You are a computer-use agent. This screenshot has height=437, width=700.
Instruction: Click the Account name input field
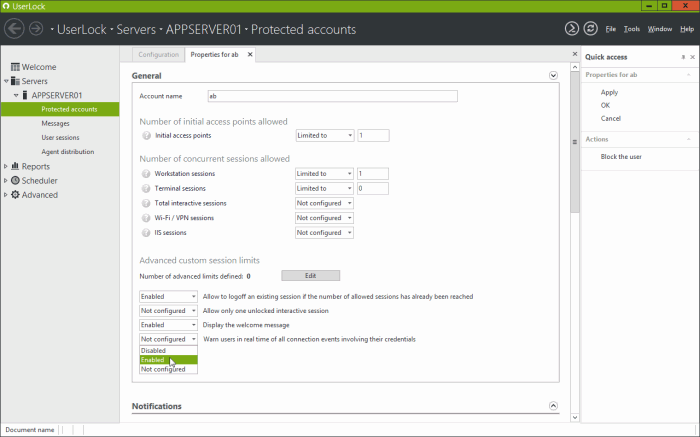[x=331, y=97]
